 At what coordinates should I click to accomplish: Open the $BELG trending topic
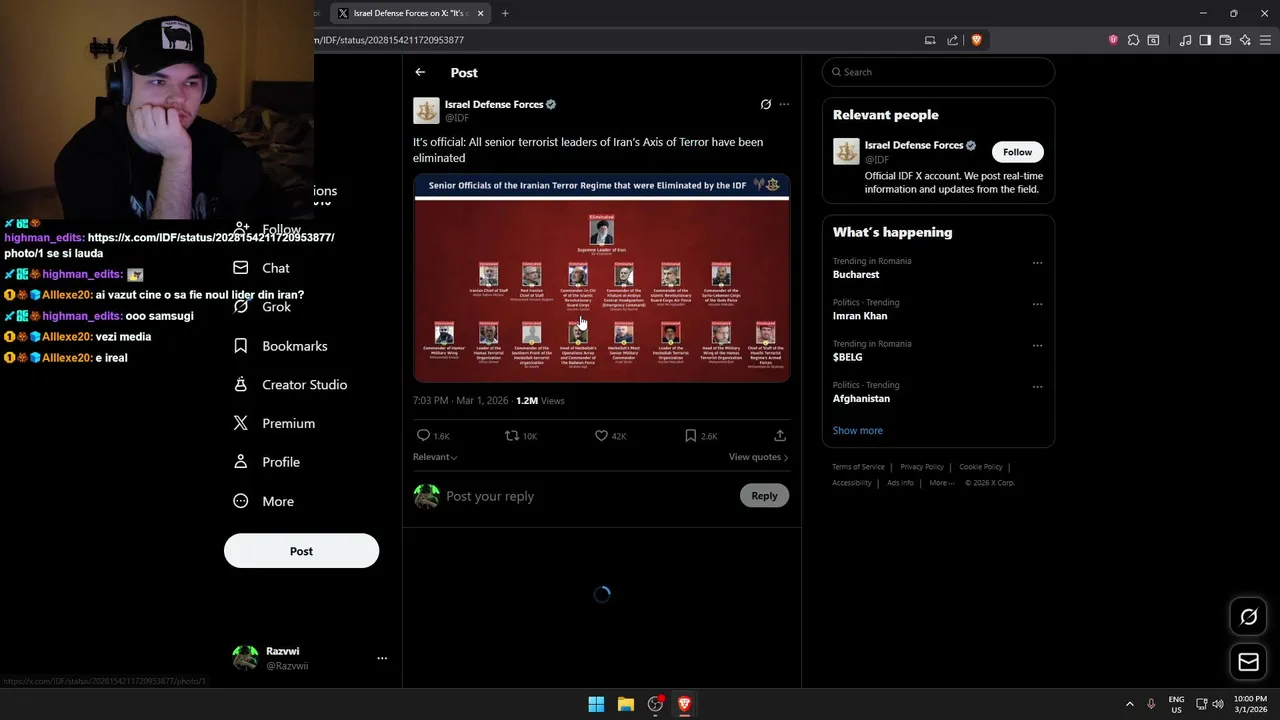point(848,357)
